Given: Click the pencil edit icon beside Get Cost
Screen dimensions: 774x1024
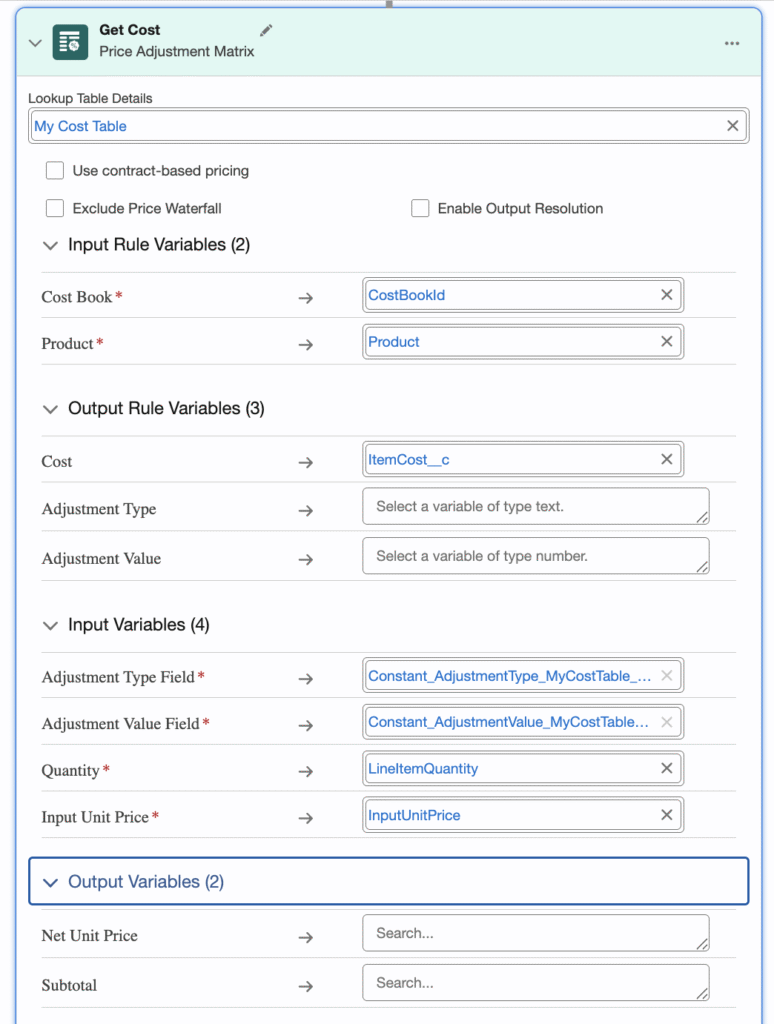Looking at the screenshot, I should tap(266, 31).
